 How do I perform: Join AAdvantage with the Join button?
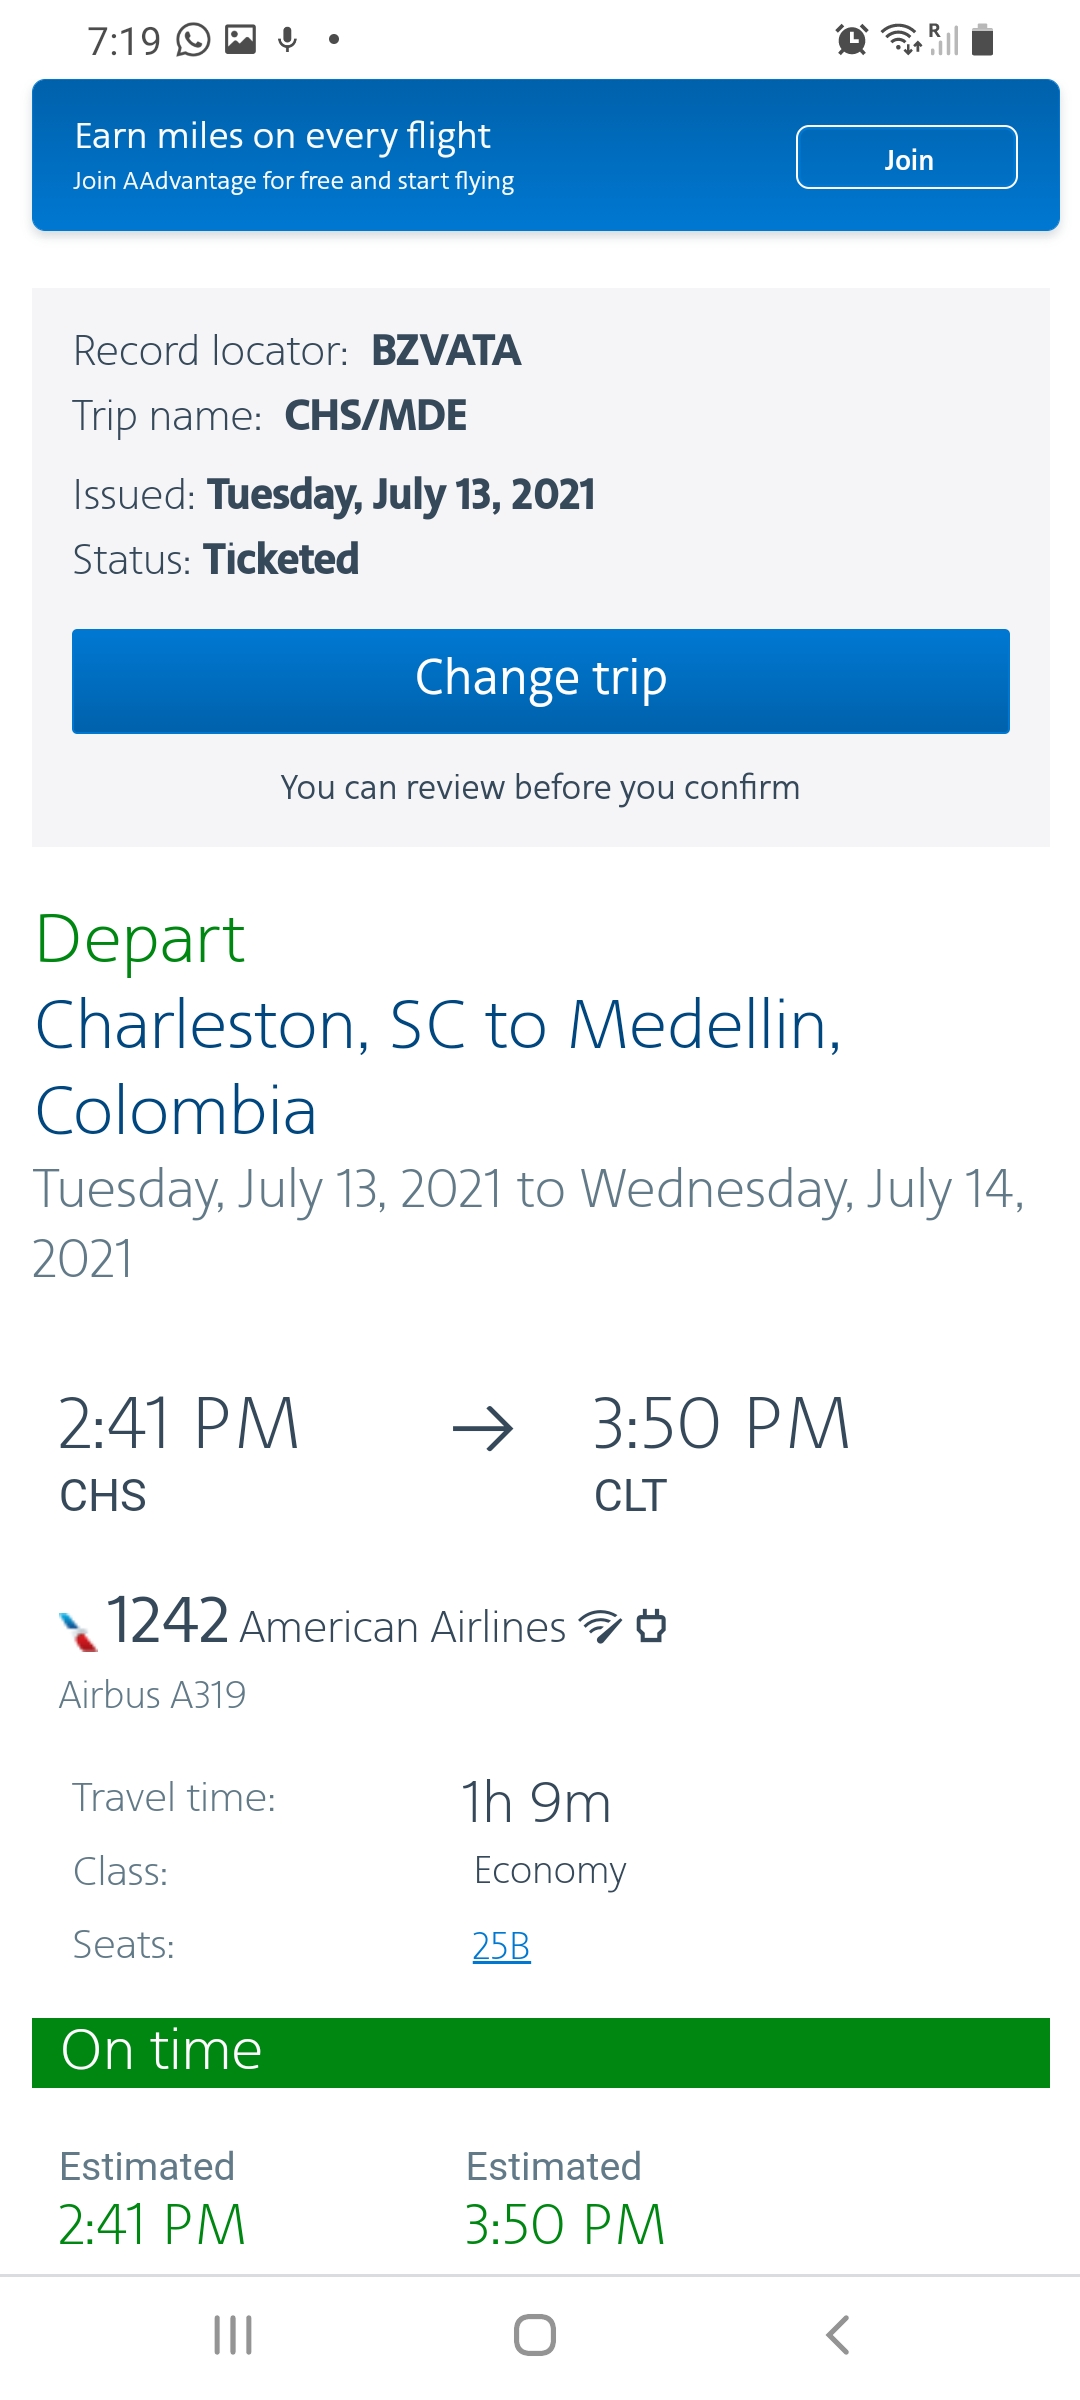coord(906,158)
